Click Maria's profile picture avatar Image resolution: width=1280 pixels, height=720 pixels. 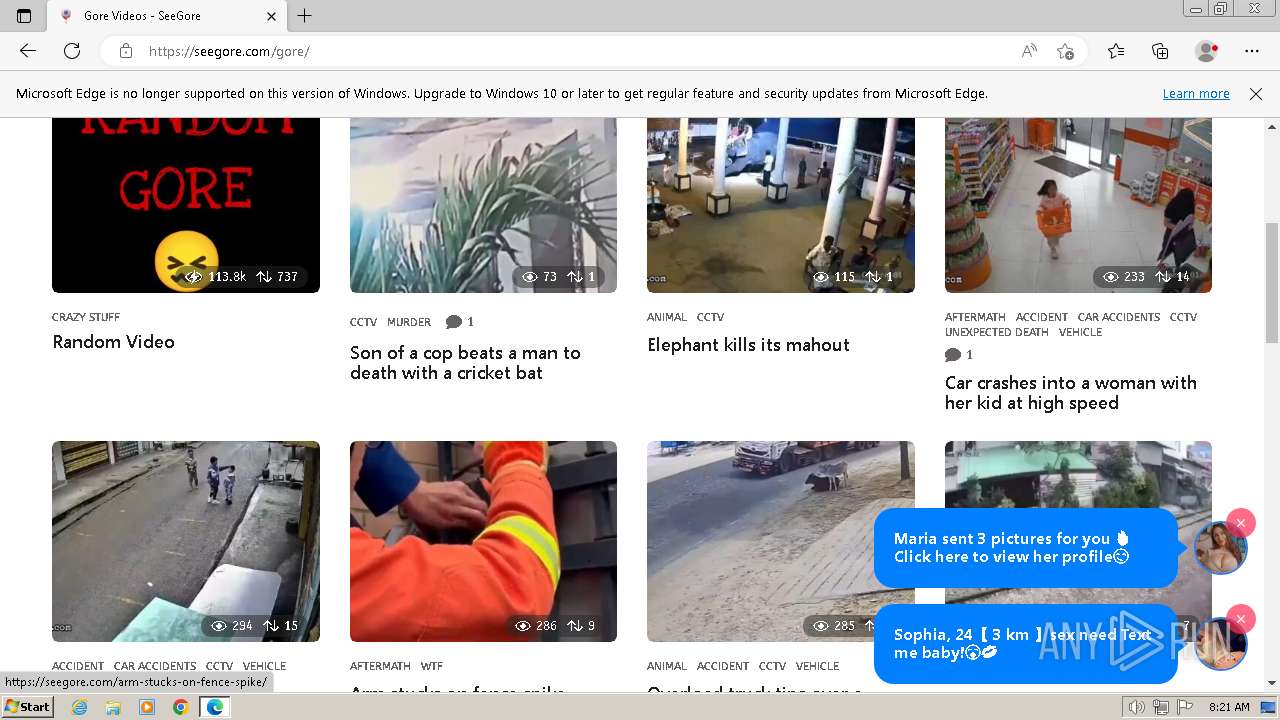coord(1221,548)
